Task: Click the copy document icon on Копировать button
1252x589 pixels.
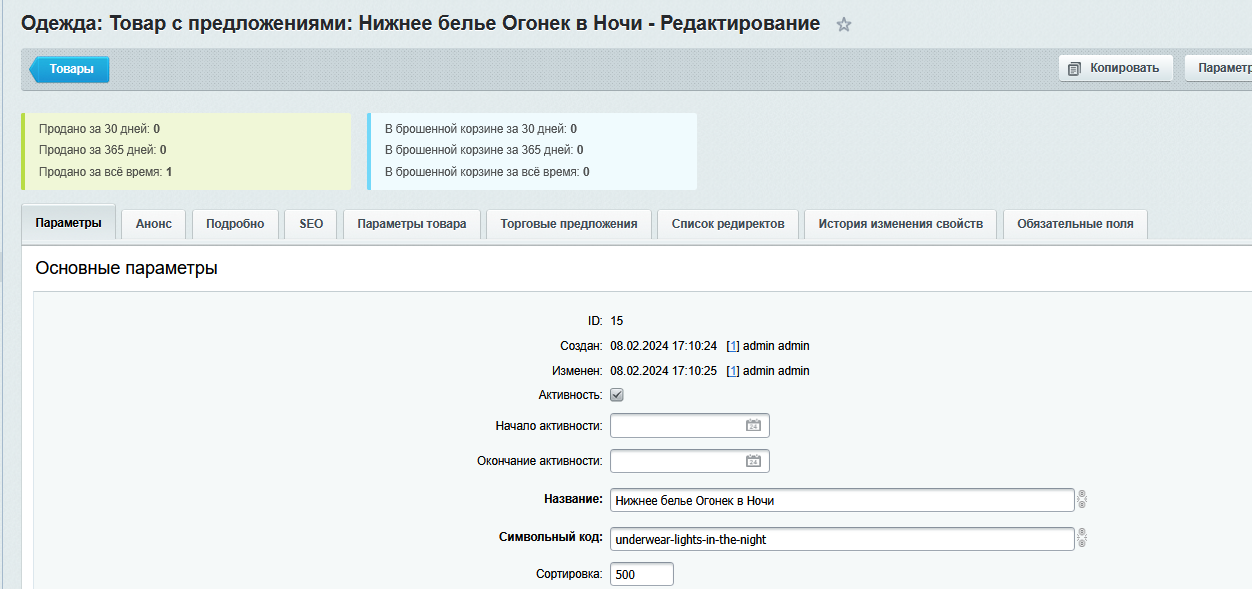Action: tap(1072, 68)
